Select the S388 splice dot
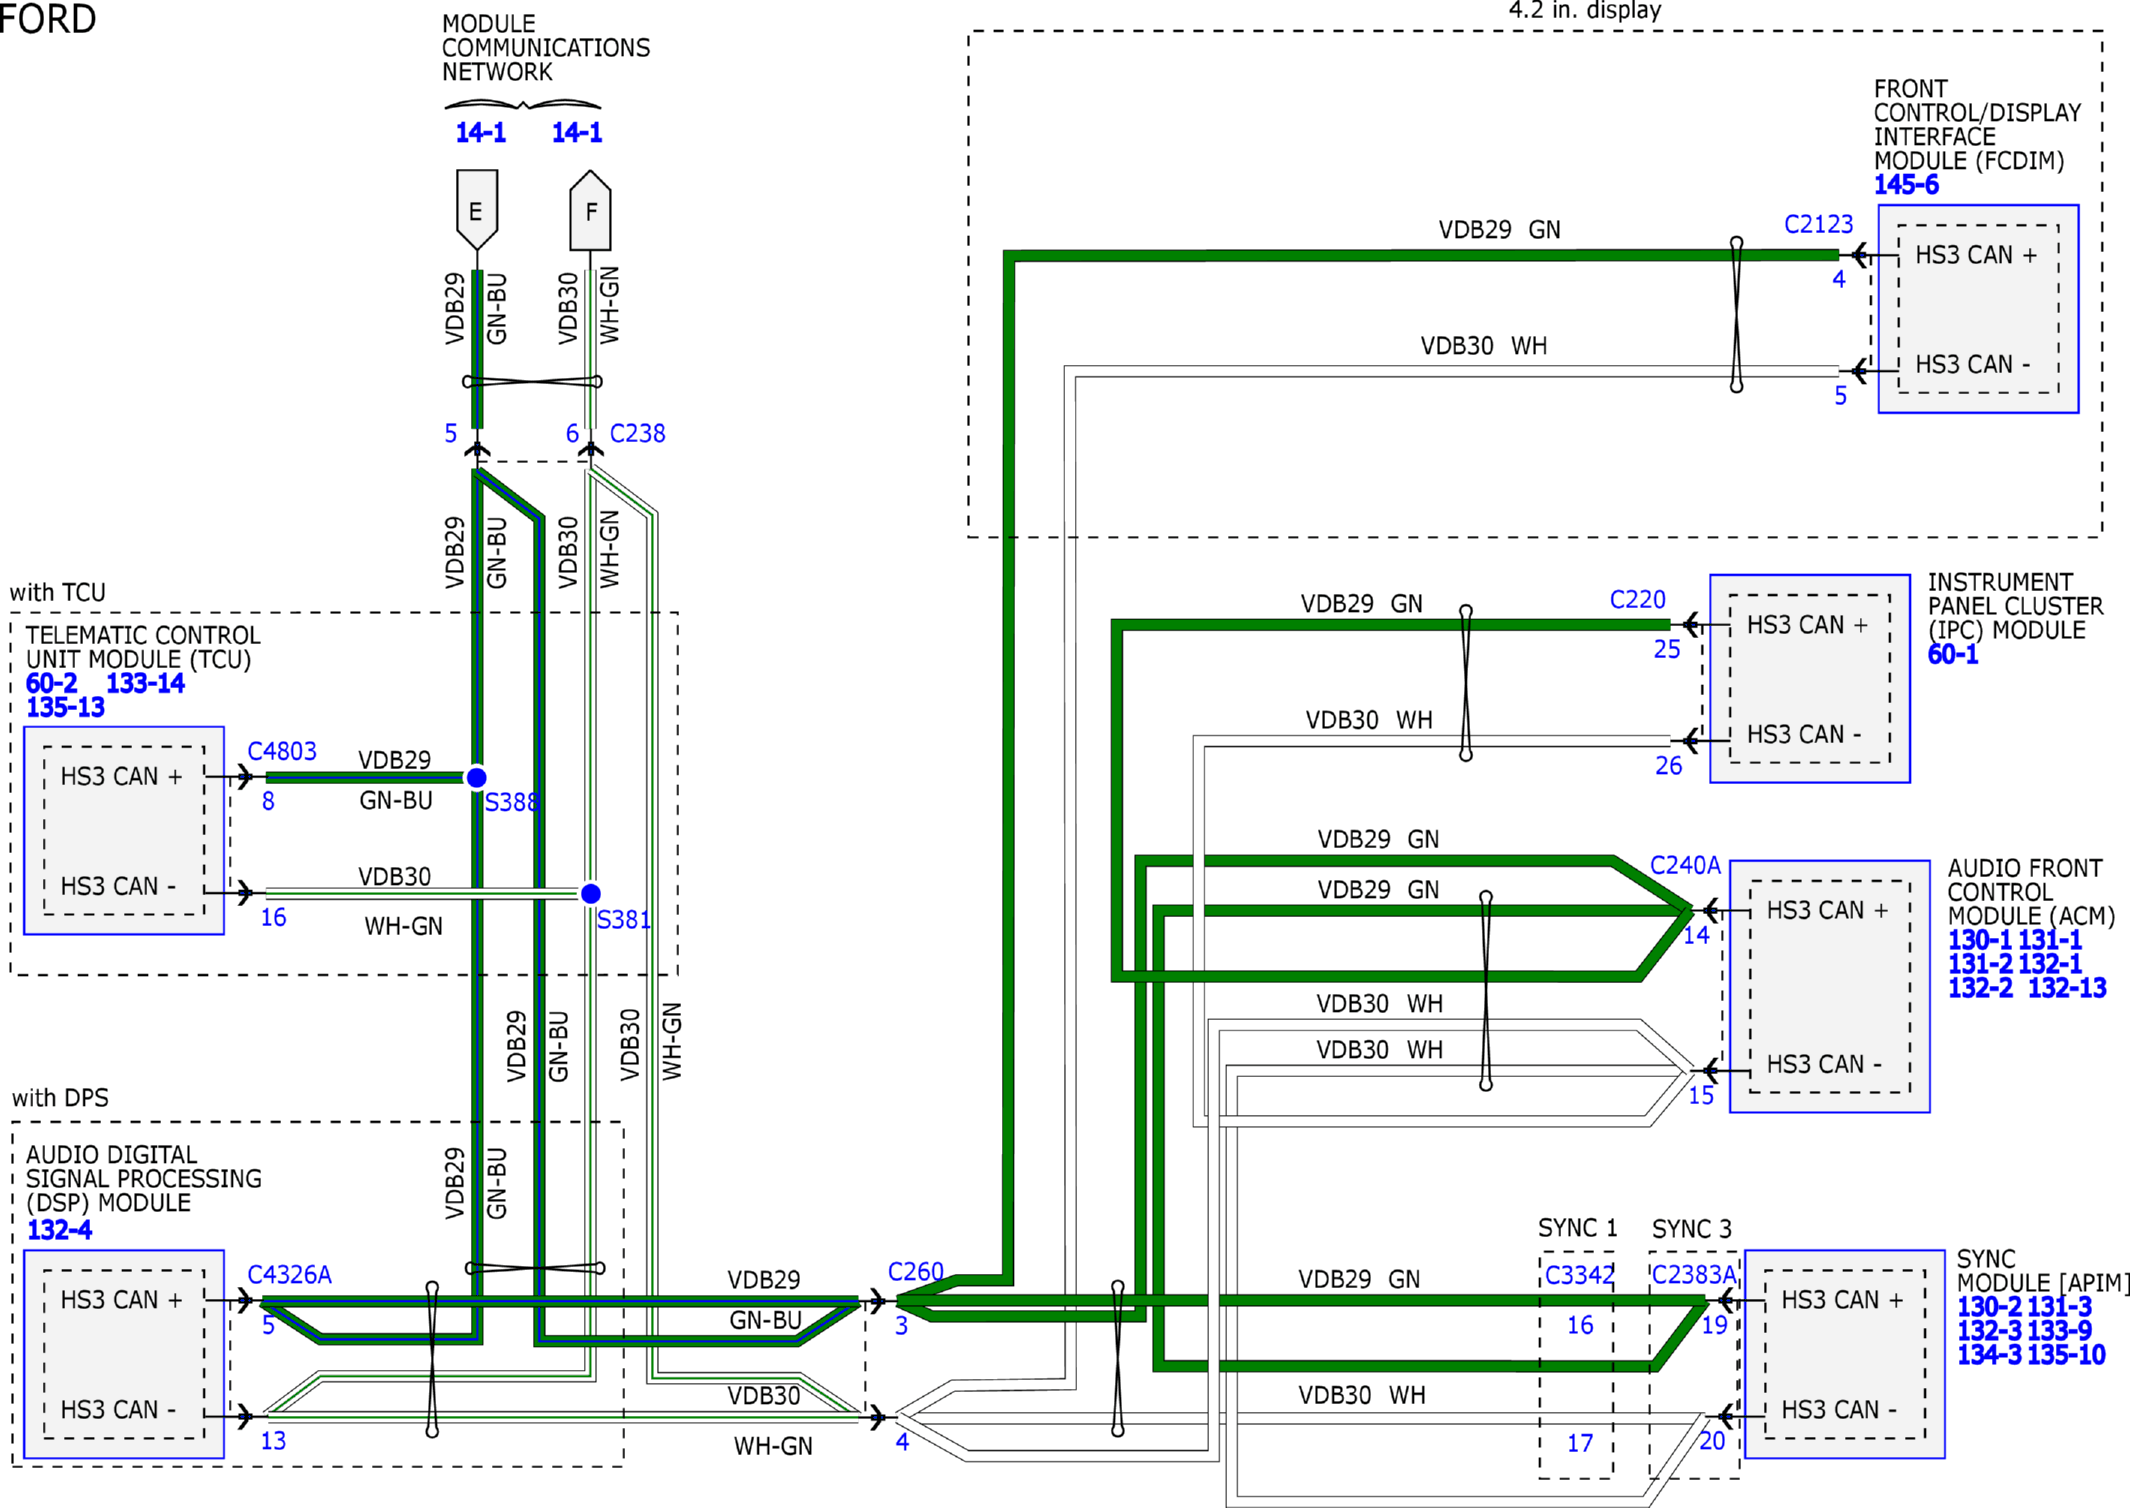 pos(477,777)
